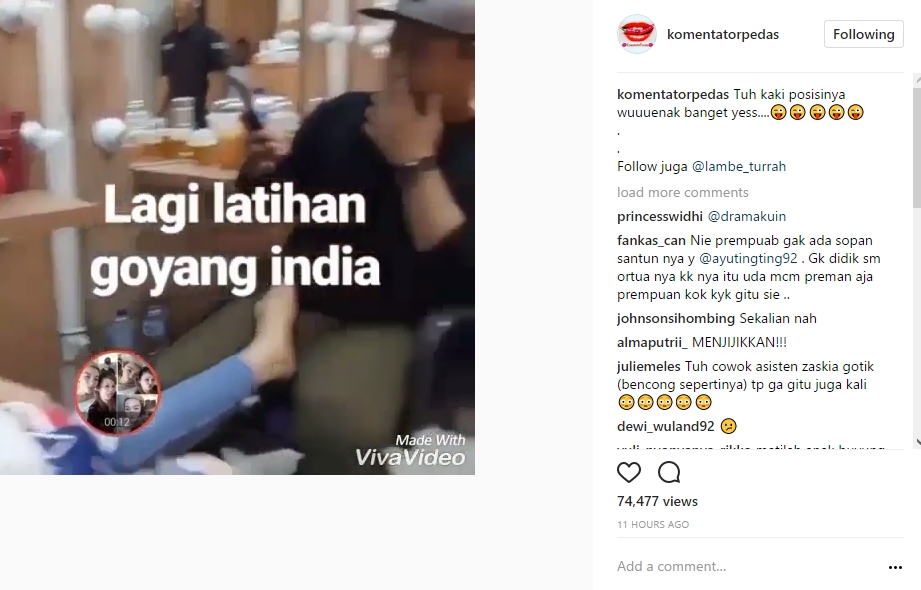
Task: Visit johnsonsihombing's profile
Action: [x=675, y=319]
